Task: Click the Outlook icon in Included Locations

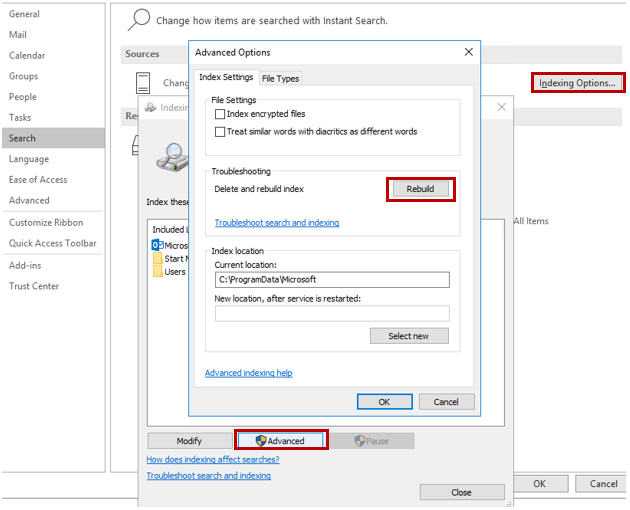Action: (x=158, y=245)
